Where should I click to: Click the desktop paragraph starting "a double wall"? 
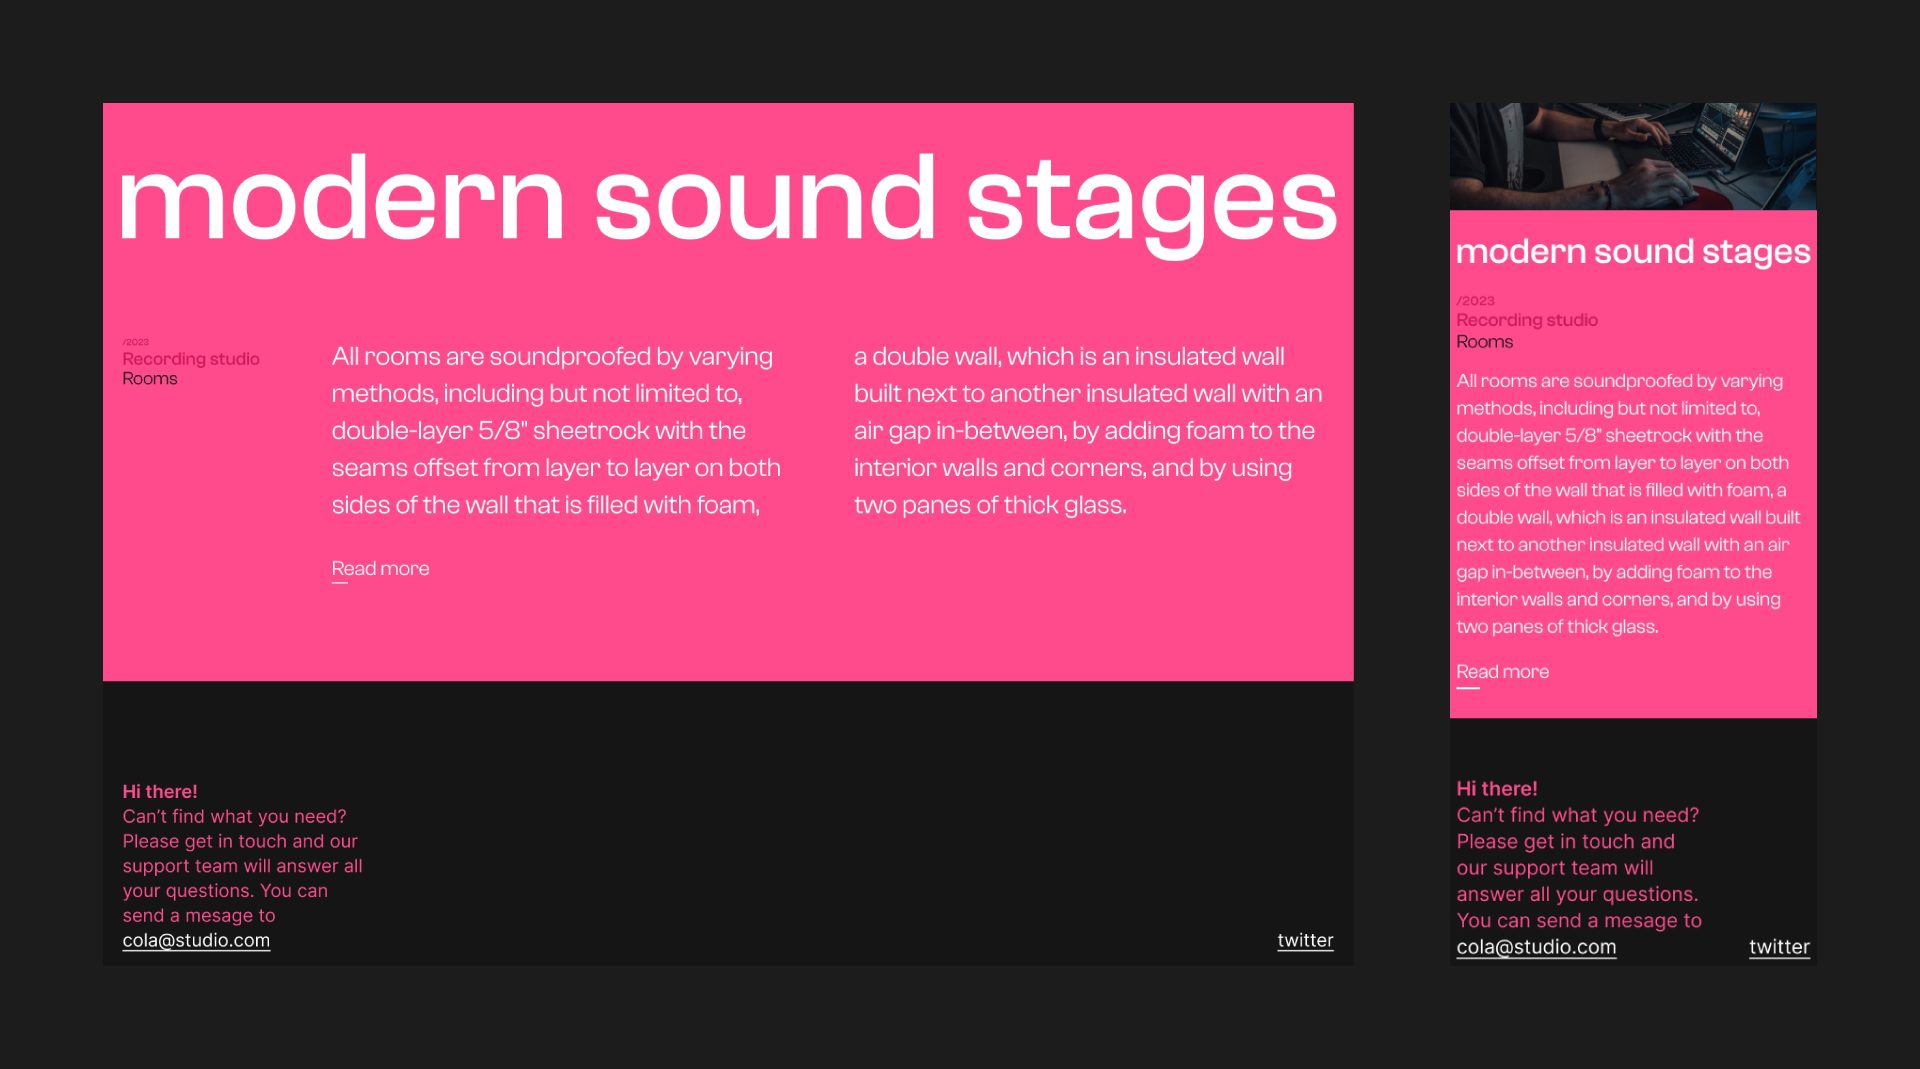[x=1087, y=431]
